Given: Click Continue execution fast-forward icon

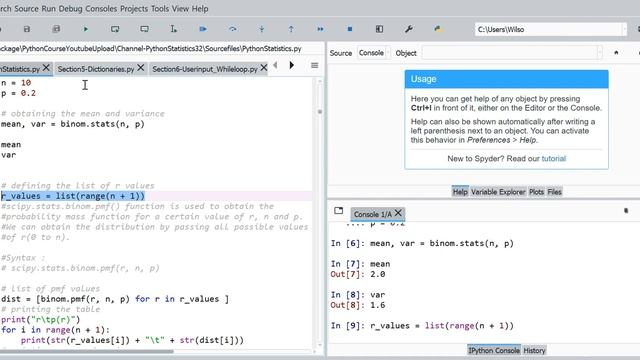Looking at the screenshot, I should click(x=320, y=29).
